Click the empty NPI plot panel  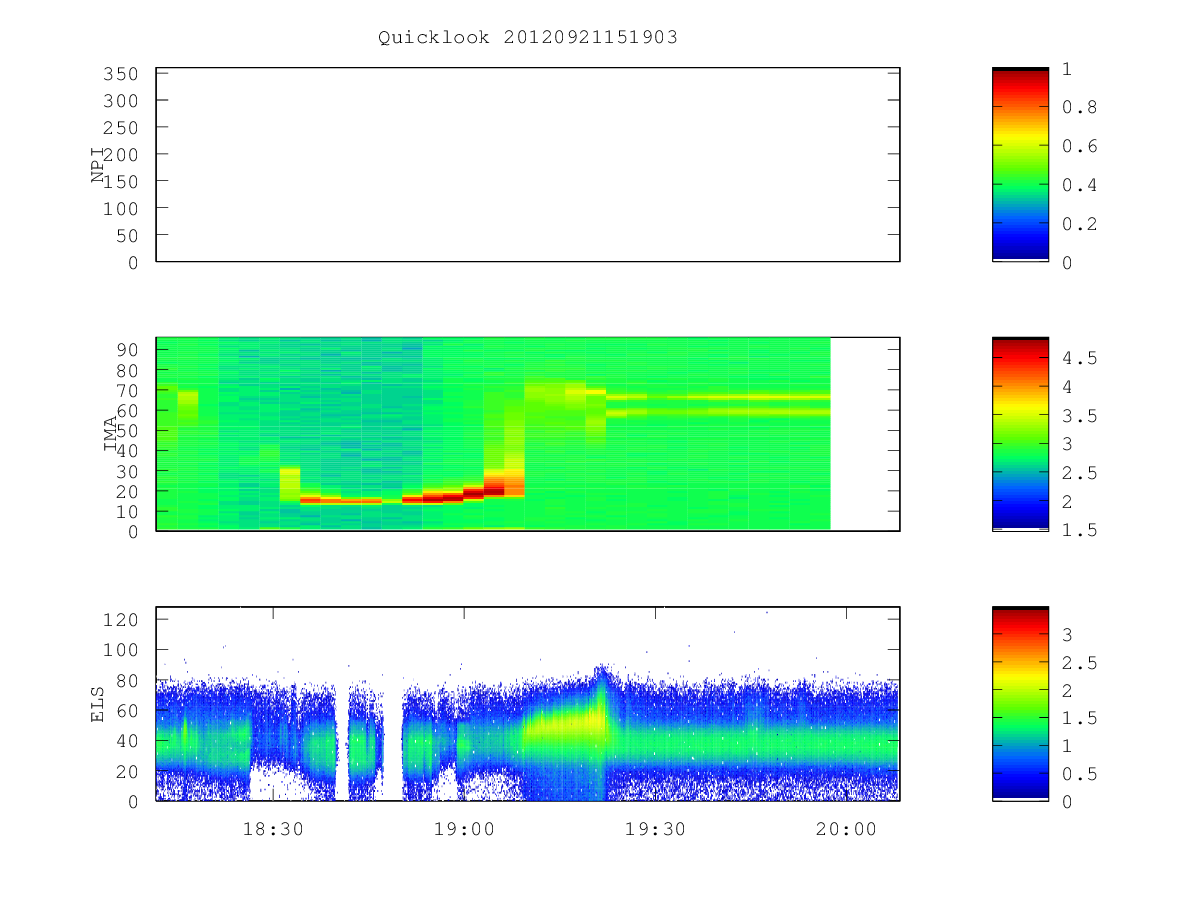pyautogui.click(x=528, y=165)
